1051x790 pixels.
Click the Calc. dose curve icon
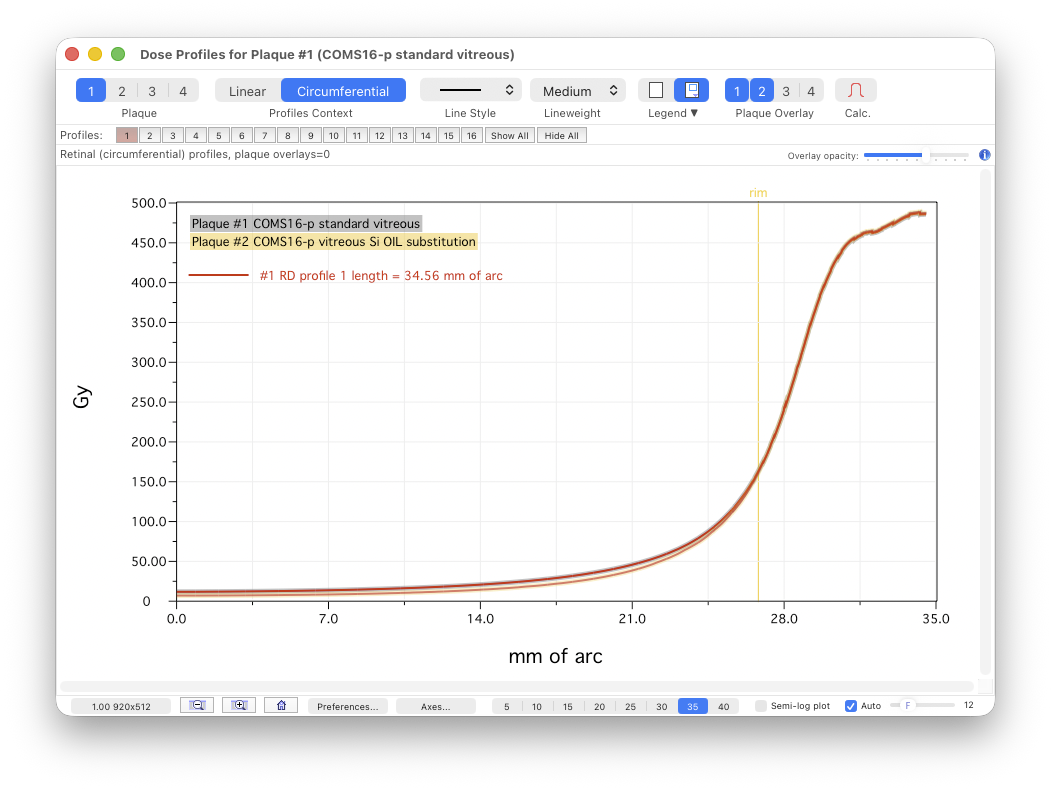click(855, 91)
